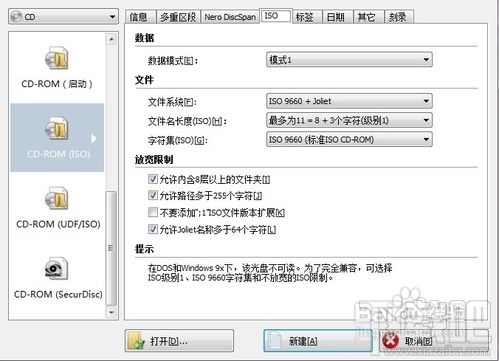Click the 放宽限制 section heading

(154, 160)
